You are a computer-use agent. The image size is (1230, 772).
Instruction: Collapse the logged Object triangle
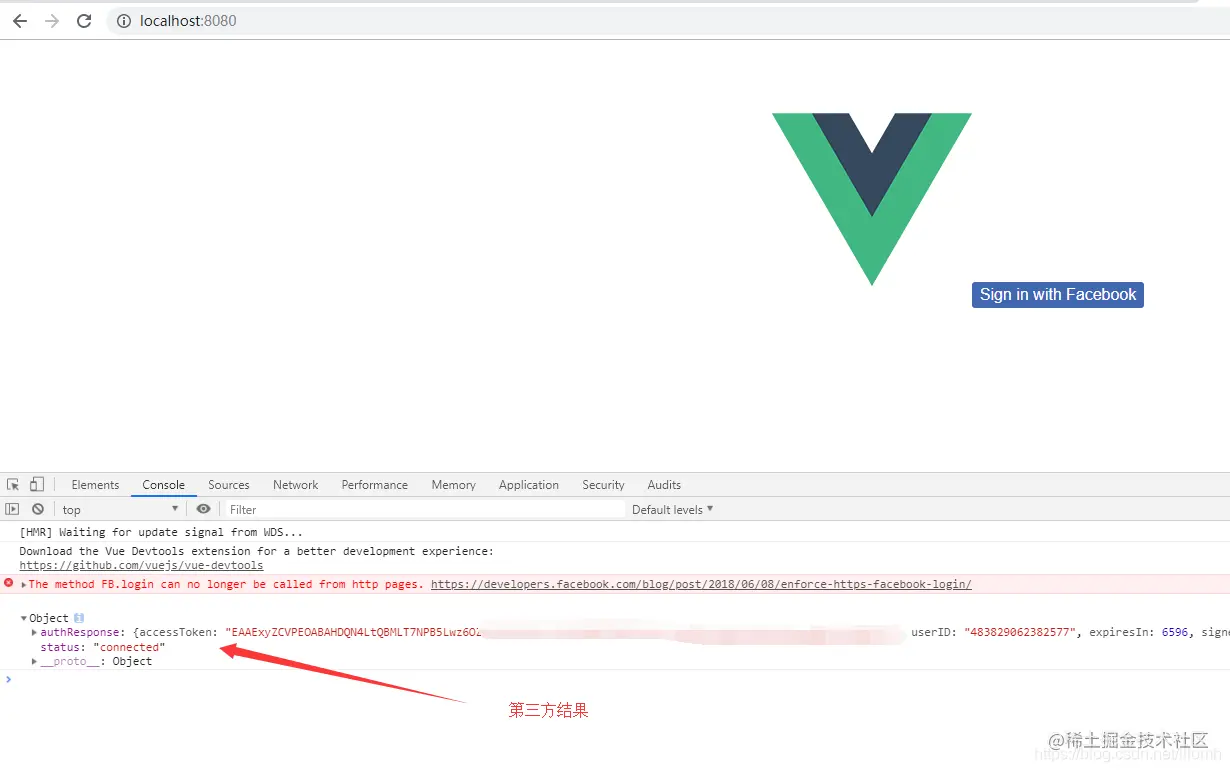pos(24,618)
